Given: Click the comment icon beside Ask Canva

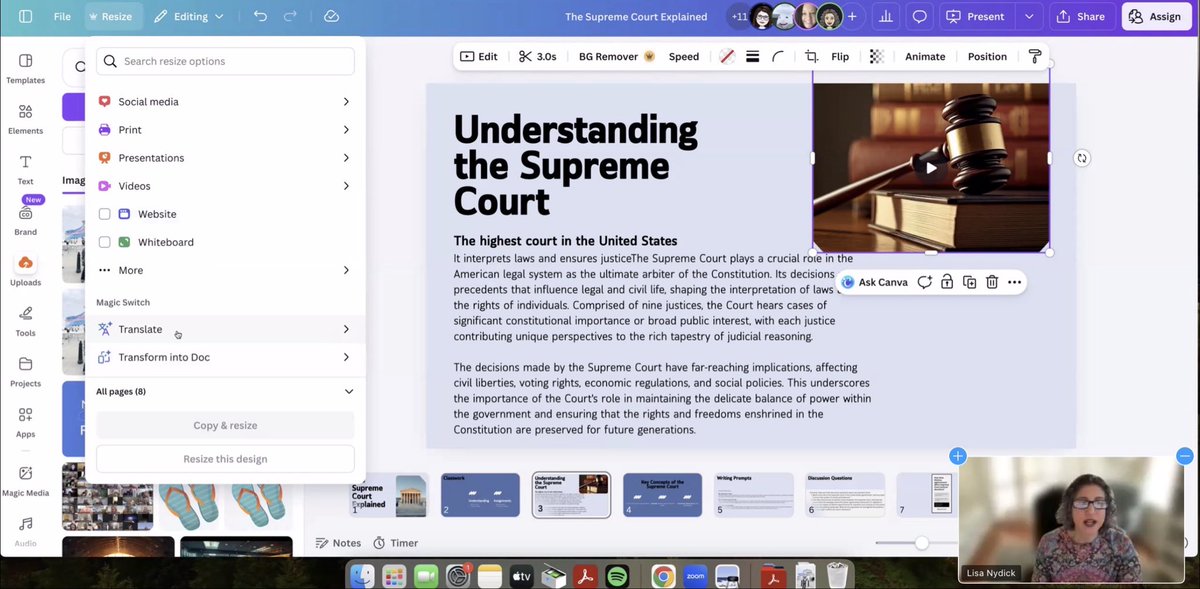Looking at the screenshot, I should (924, 282).
